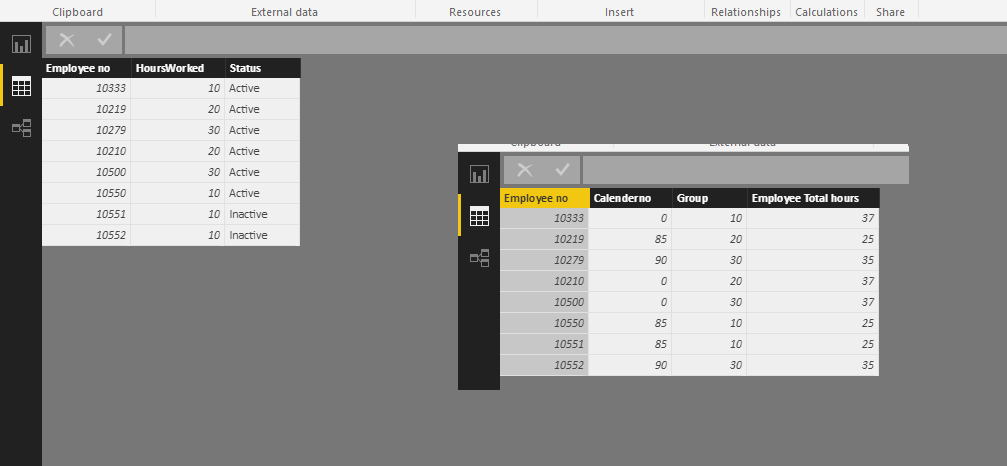Cancel formula with inset window X icon
Viewport: 1007px width, 466px height.
pyautogui.click(x=525, y=169)
